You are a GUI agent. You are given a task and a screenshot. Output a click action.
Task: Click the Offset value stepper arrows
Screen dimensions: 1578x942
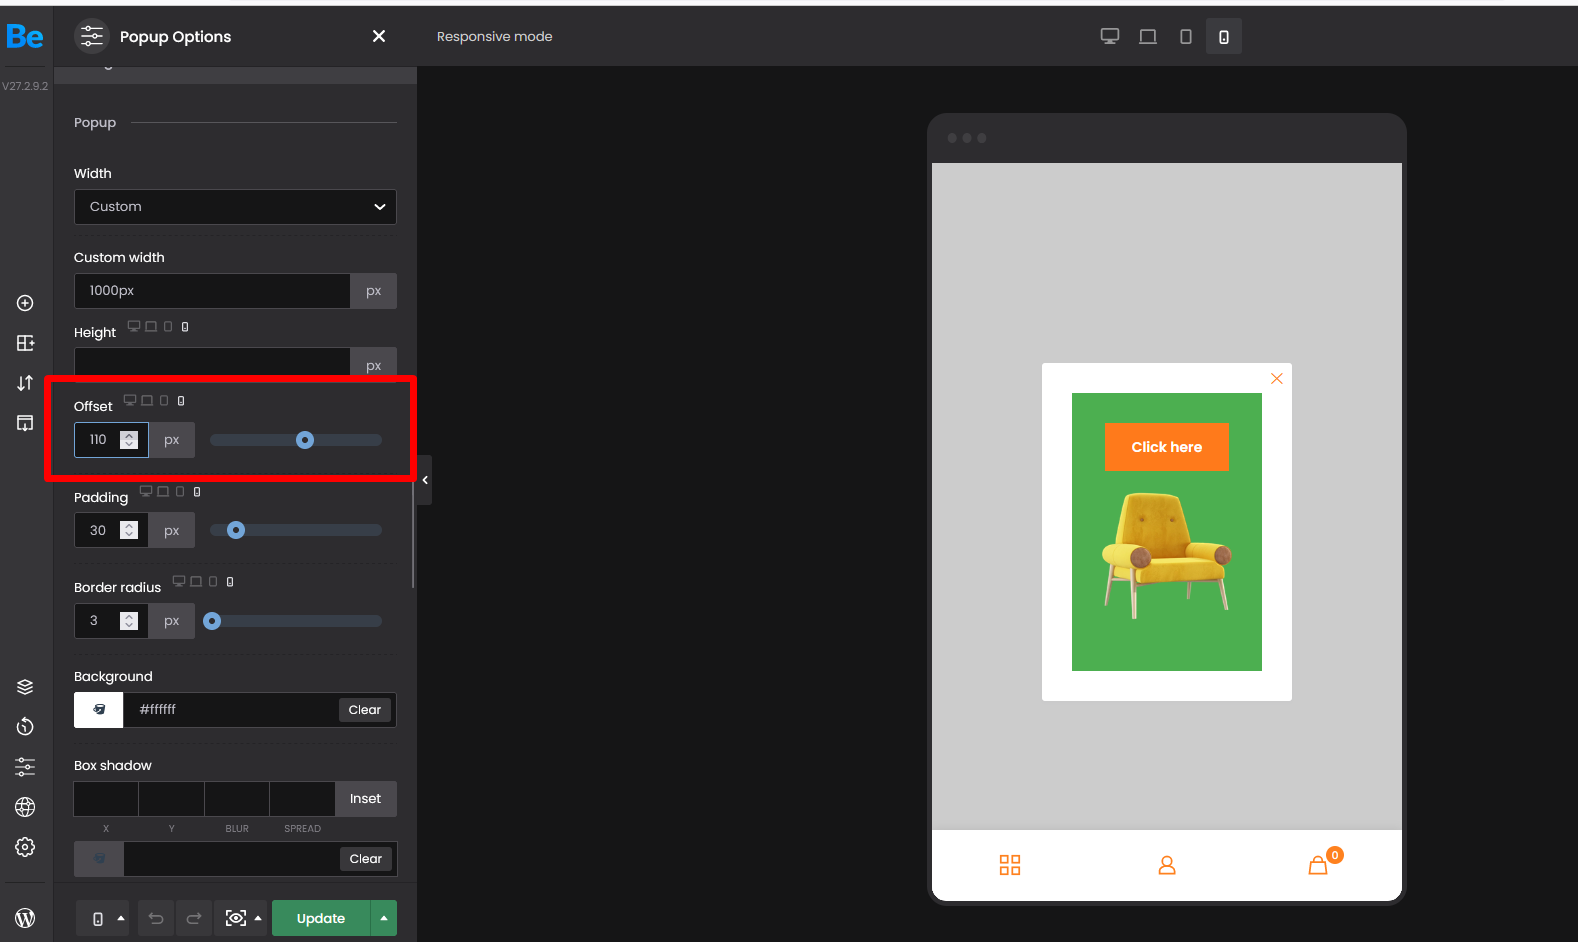tap(129, 440)
